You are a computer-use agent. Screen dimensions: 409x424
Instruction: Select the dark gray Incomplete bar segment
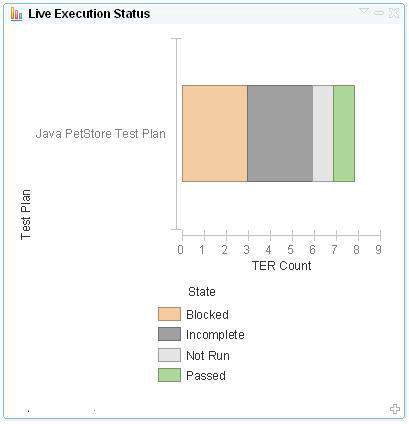[280, 133]
